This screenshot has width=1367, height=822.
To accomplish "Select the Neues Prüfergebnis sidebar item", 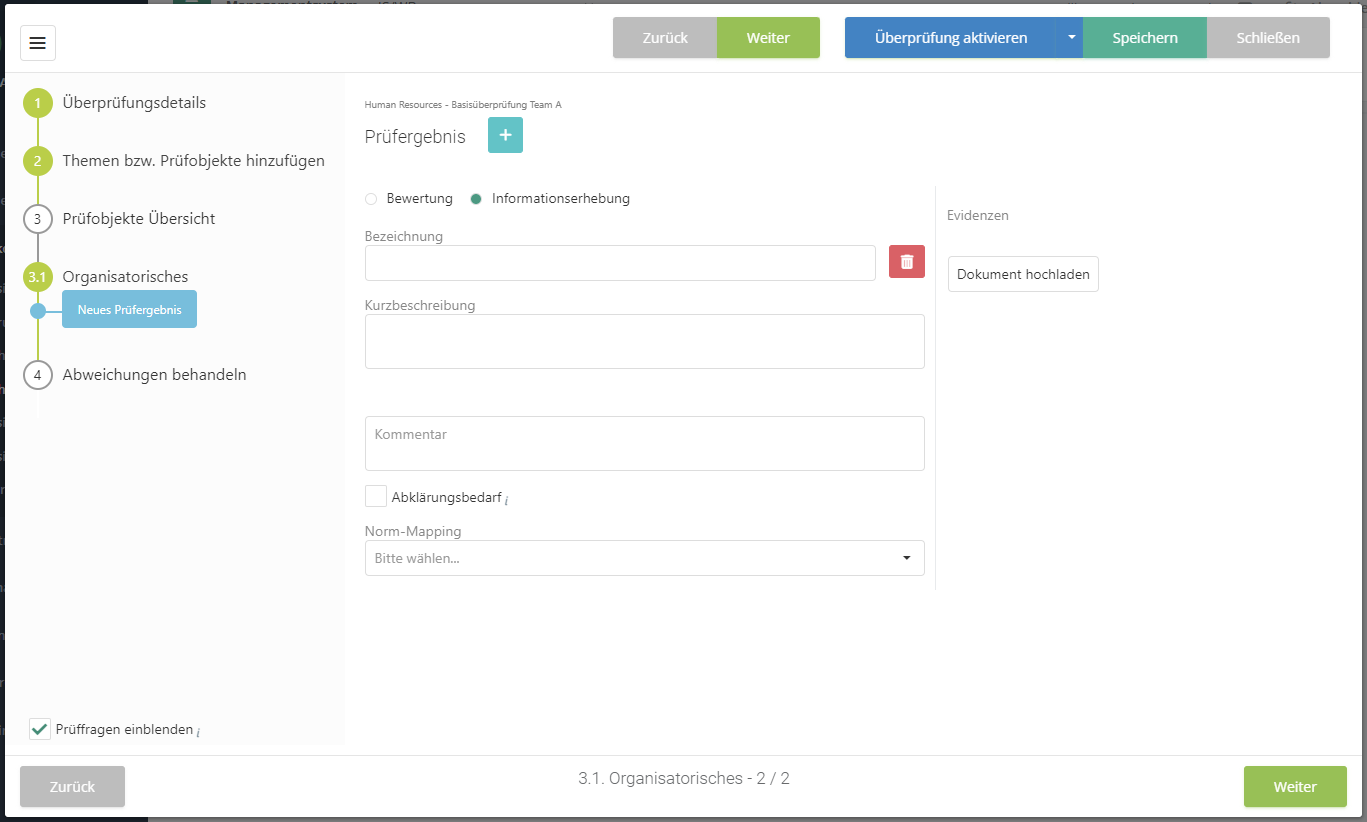I will click(130, 310).
